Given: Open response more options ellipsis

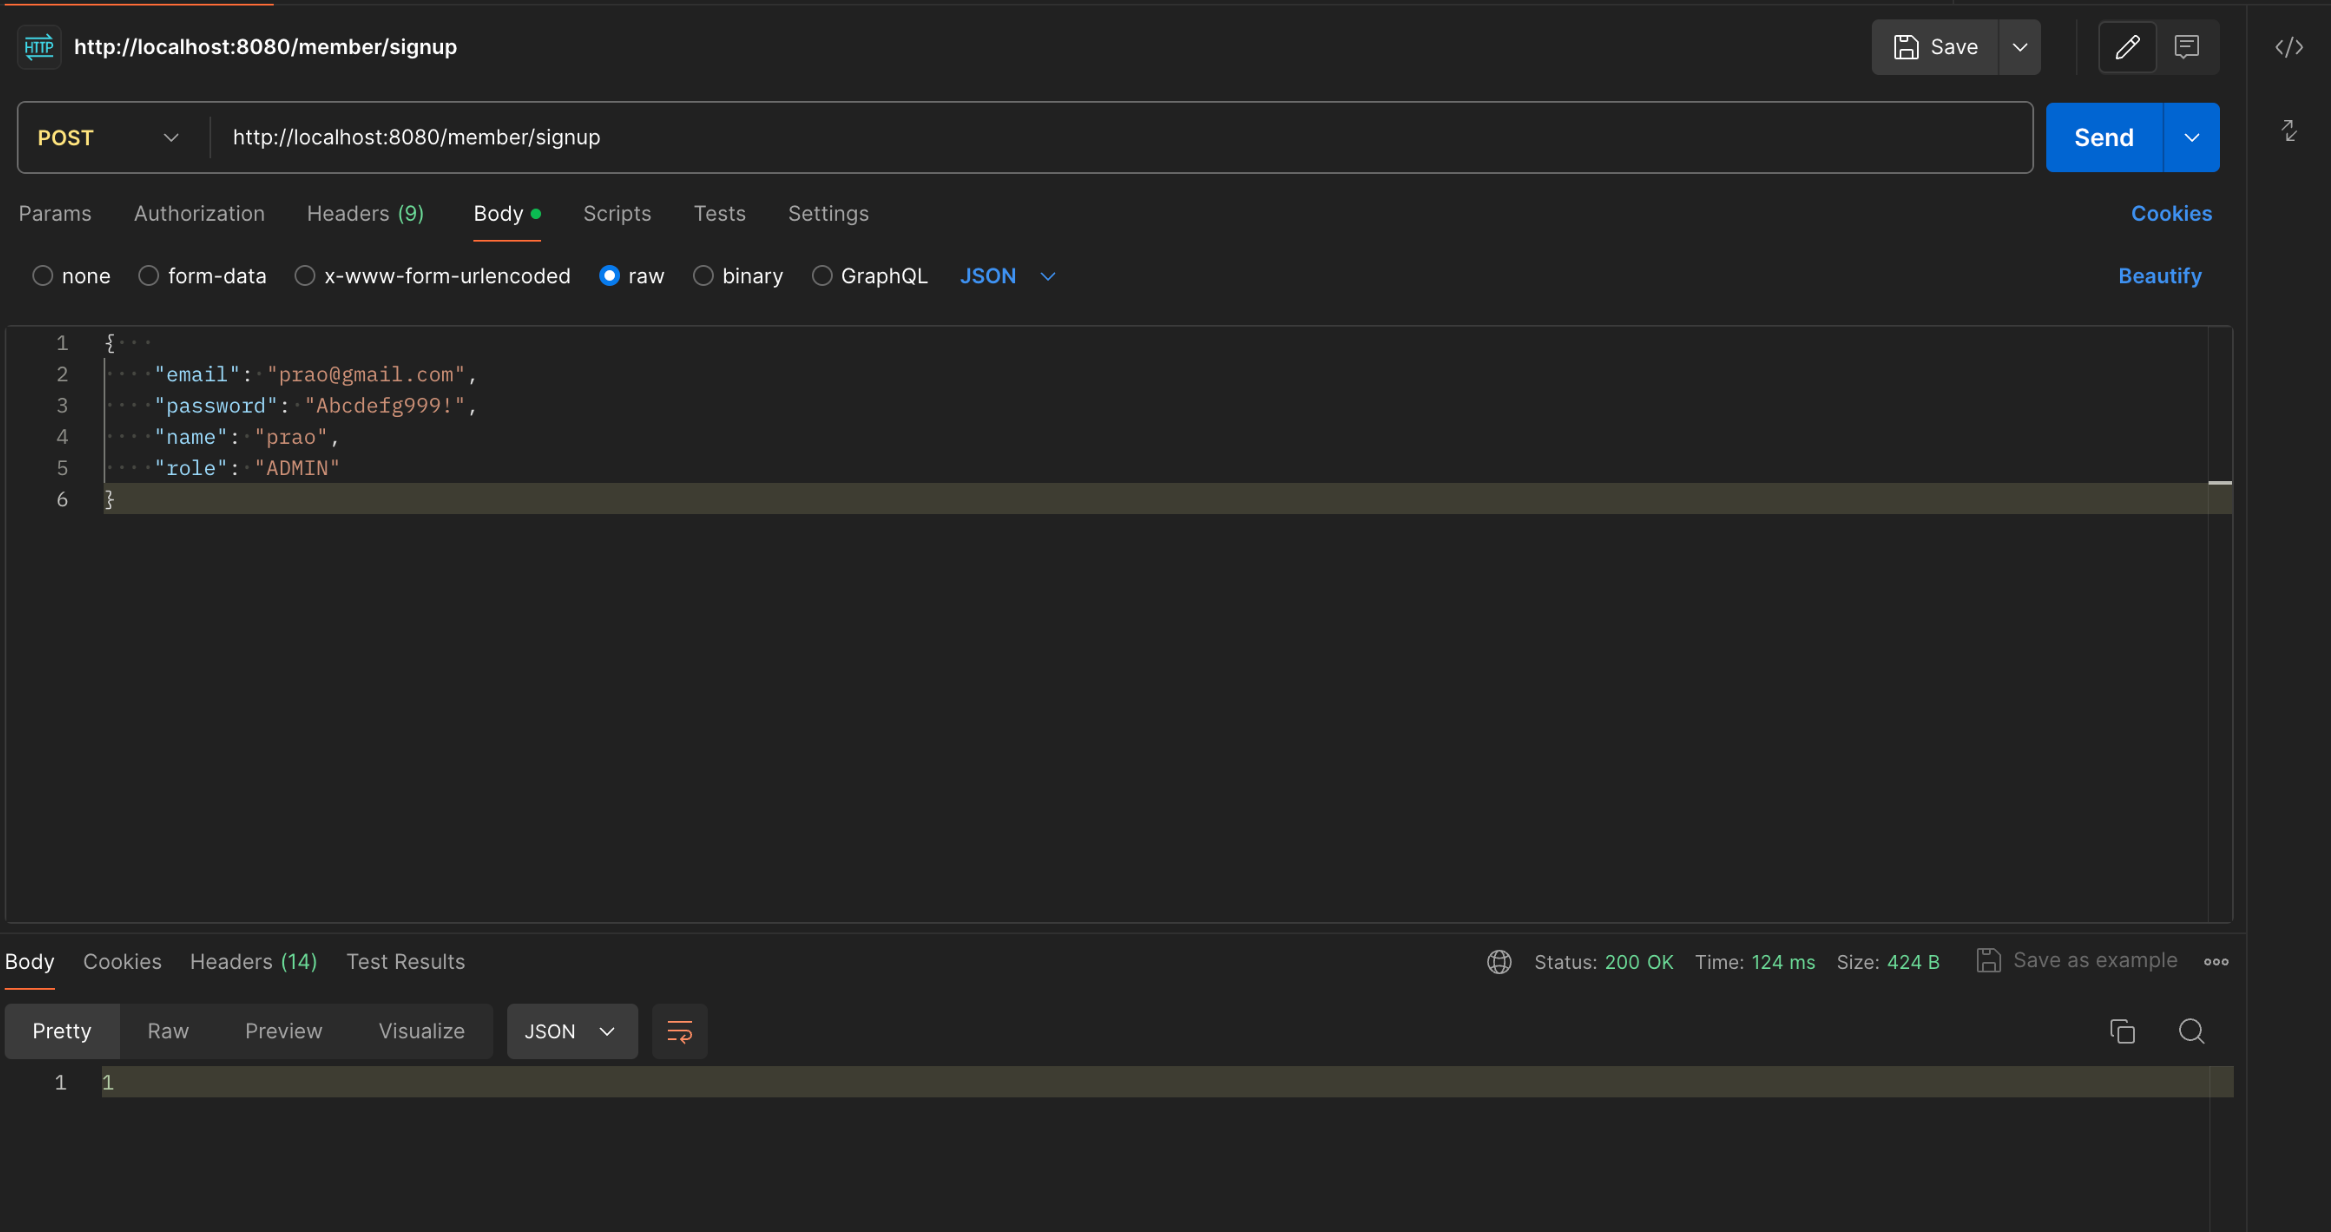Looking at the screenshot, I should [2215, 961].
